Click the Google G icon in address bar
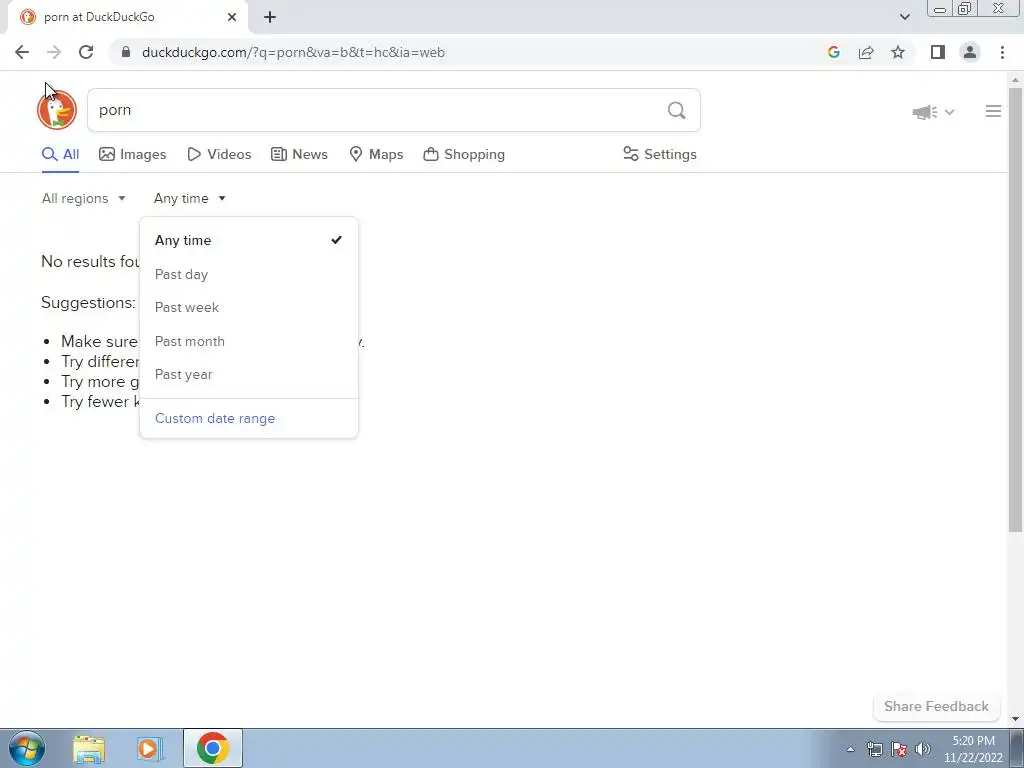 point(833,52)
